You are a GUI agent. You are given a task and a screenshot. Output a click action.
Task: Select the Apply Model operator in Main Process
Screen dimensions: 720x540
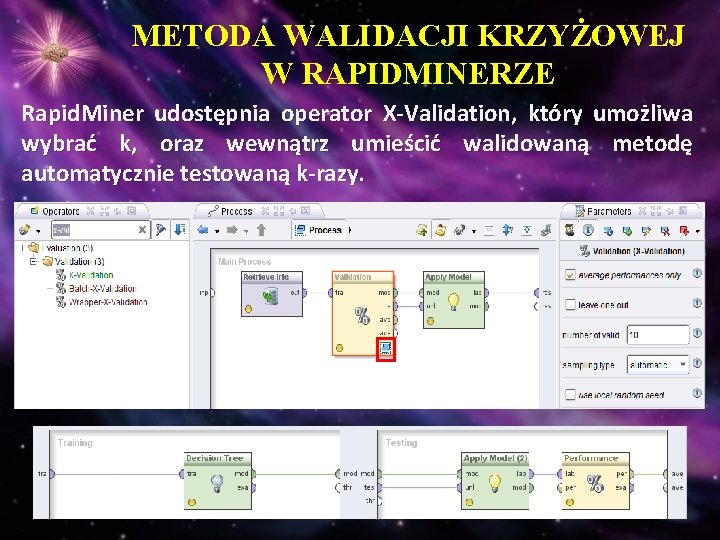pos(454,300)
